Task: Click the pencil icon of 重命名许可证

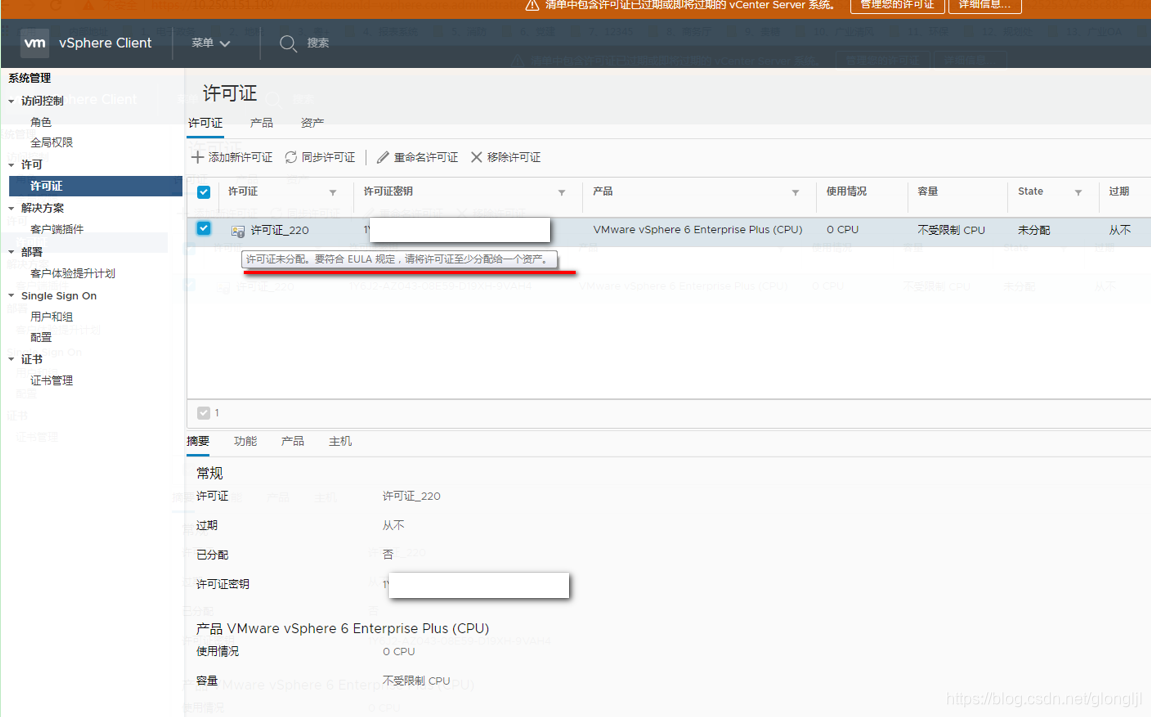Action: point(382,157)
